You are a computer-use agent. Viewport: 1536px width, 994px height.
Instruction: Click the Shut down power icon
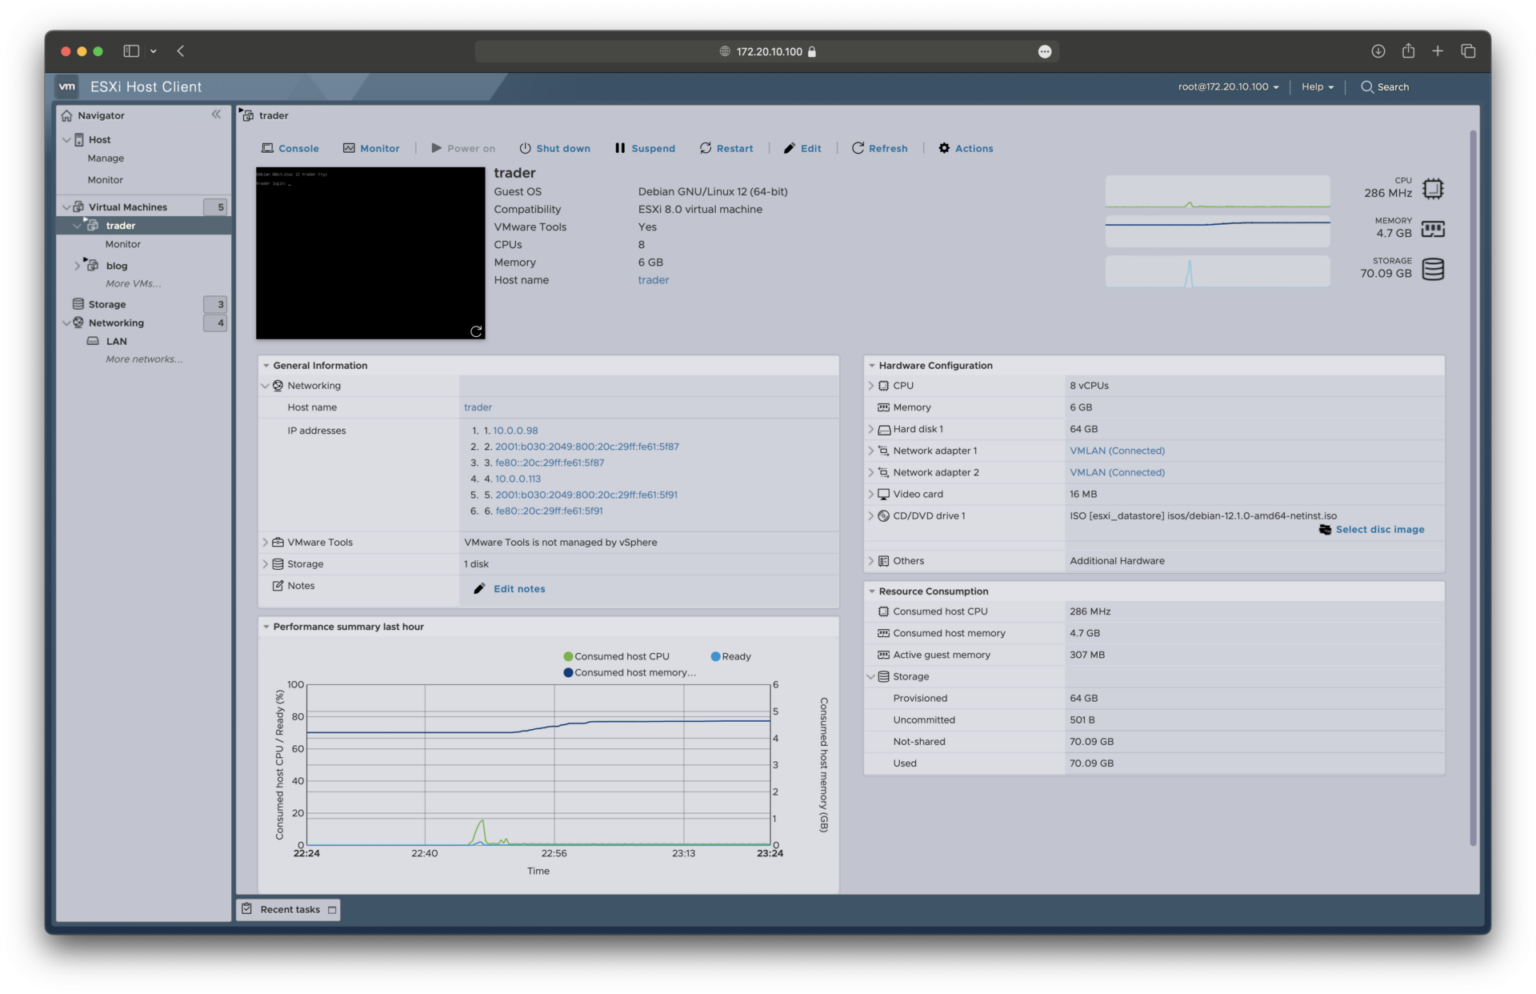[x=525, y=148]
